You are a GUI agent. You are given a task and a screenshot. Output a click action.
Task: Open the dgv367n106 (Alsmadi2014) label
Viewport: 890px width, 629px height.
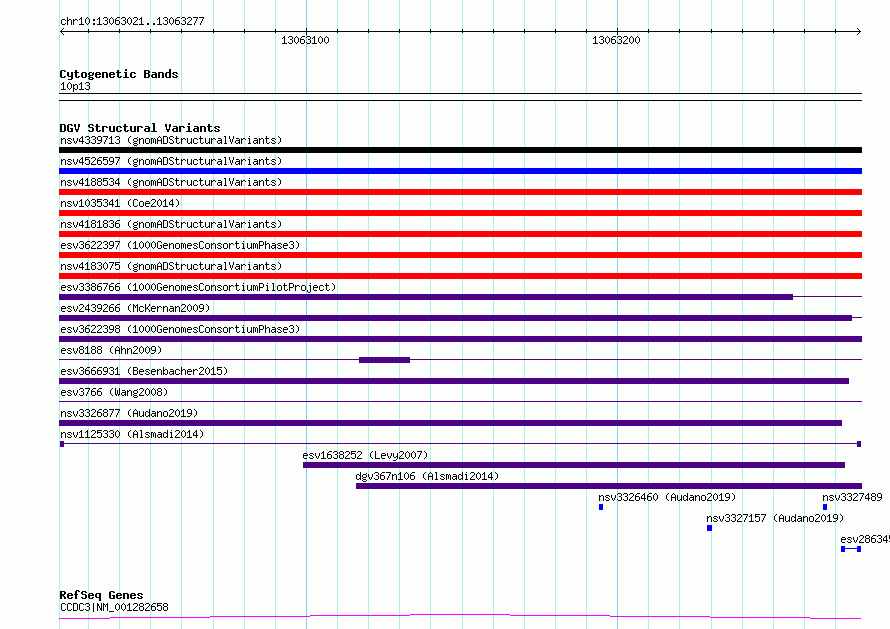tap(427, 476)
